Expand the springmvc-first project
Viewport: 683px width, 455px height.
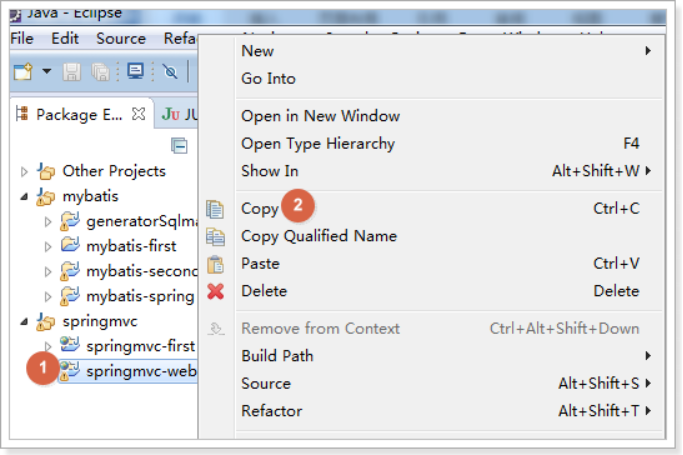[x=48, y=347]
